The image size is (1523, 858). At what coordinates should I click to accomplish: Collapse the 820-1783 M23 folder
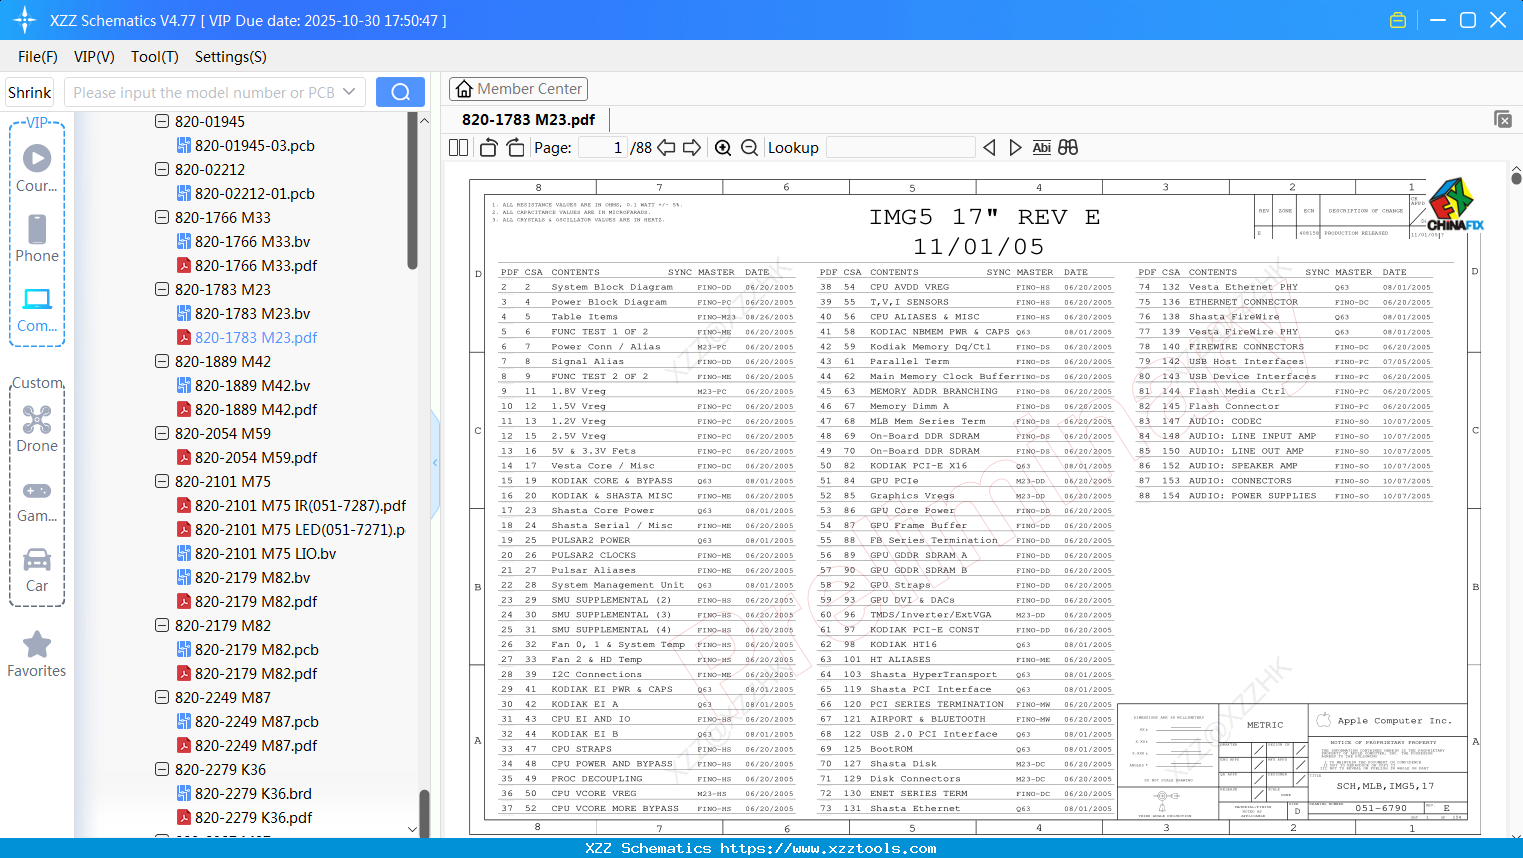pyautogui.click(x=162, y=289)
